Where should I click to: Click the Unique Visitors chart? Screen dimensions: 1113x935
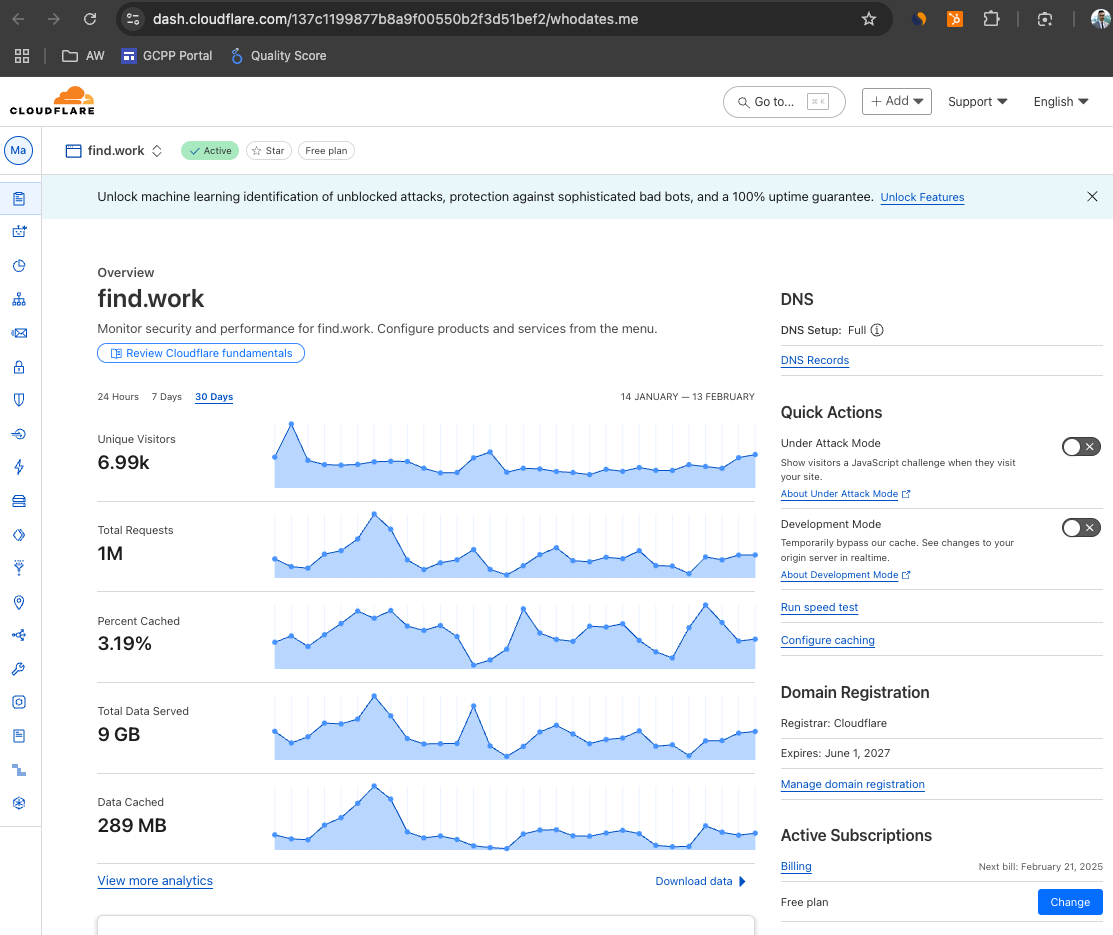click(x=515, y=456)
